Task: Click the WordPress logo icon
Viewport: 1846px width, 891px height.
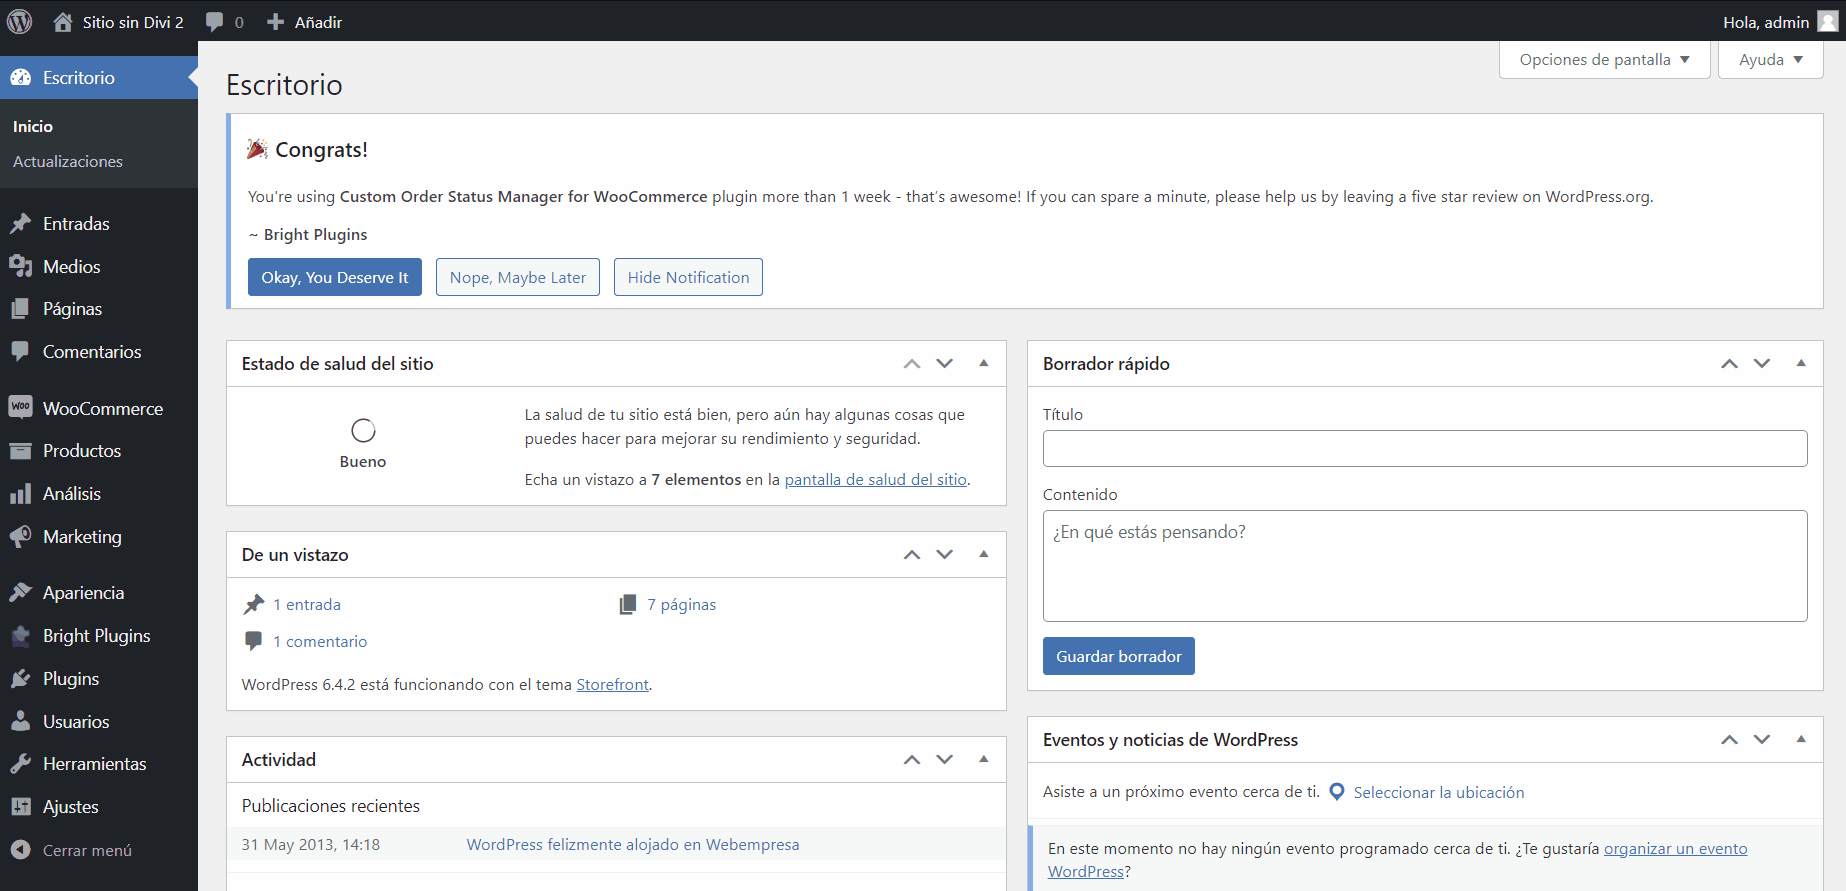Action: tap(20, 21)
